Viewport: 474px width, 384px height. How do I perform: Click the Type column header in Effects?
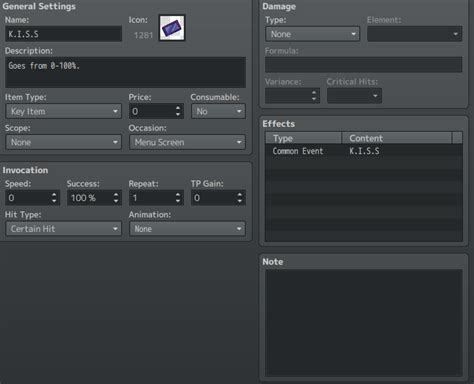pyautogui.click(x=303, y=138)
